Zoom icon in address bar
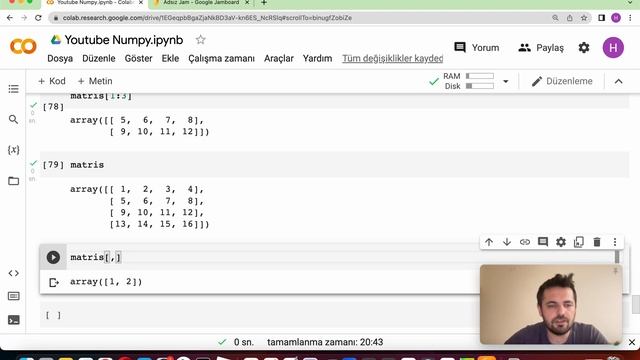640x360 pixels. (x=555, y=18)
